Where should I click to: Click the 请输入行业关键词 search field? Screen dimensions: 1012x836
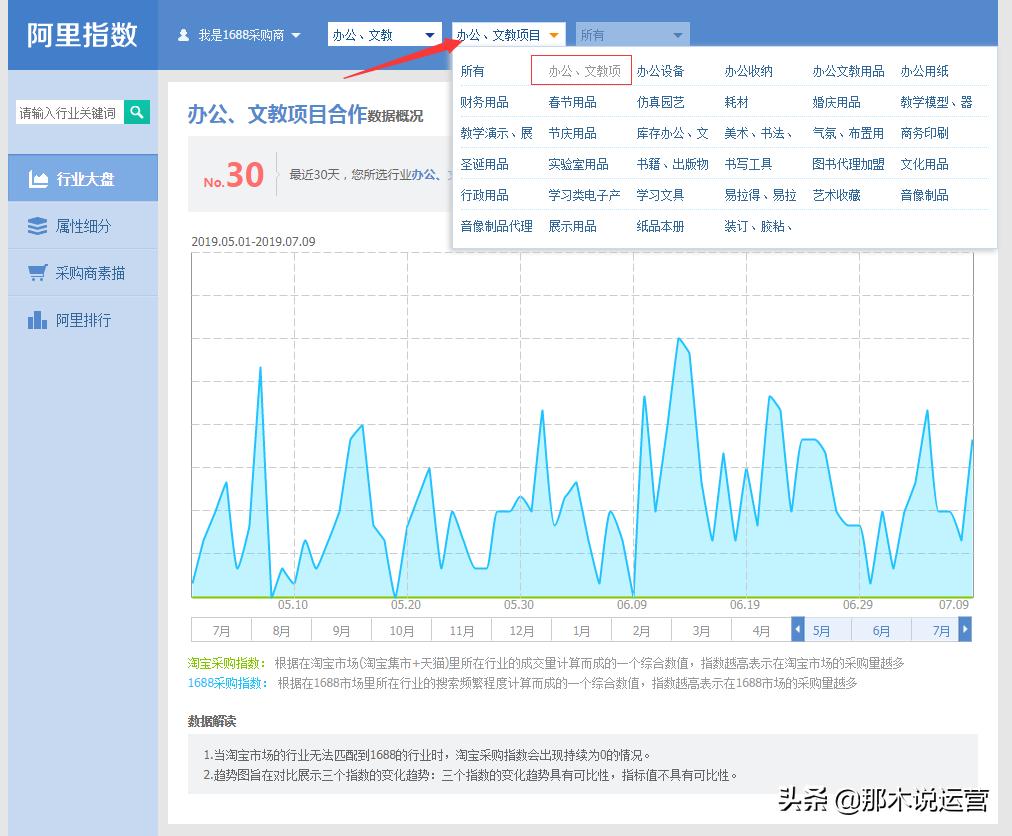click(x=70, y=113)
